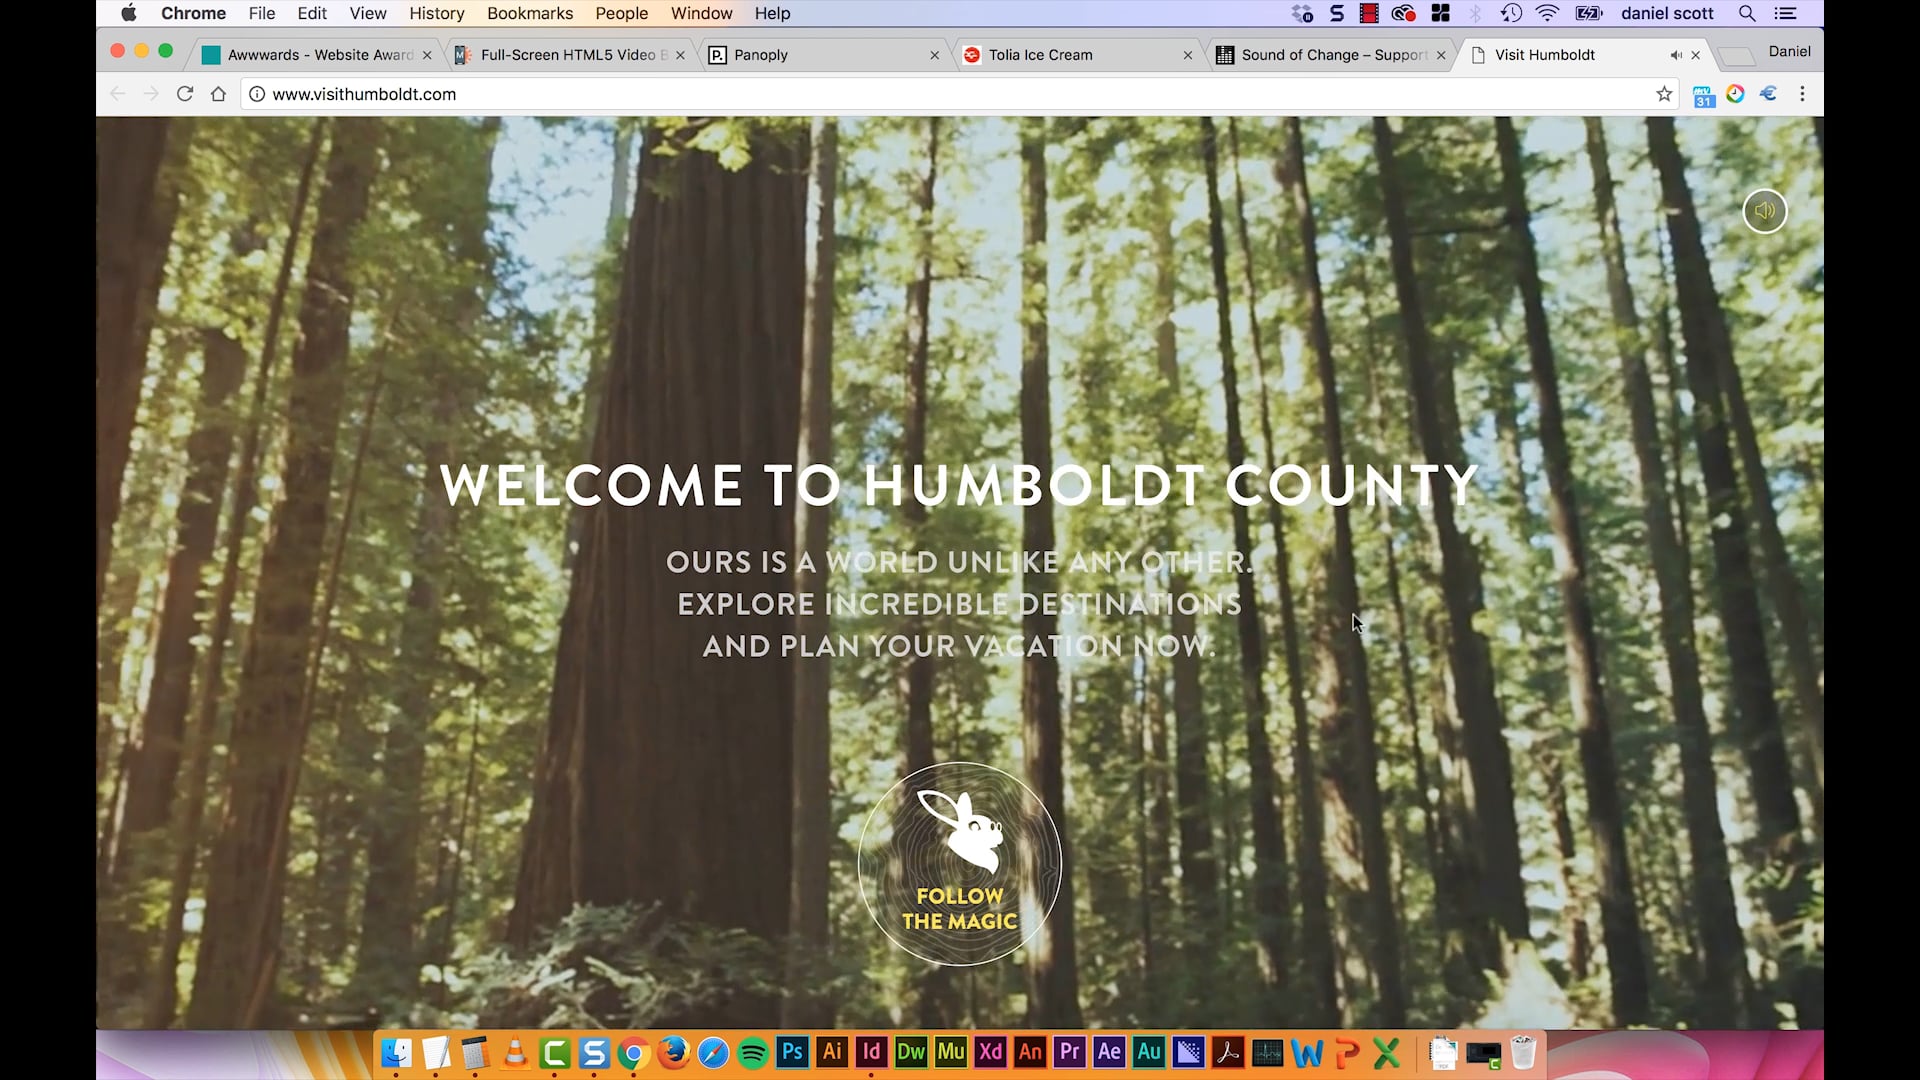Viewport: 1920px width, 1080px height.
Task: Launch Illustrator from the dock
Action: [x=831, y=1052]
